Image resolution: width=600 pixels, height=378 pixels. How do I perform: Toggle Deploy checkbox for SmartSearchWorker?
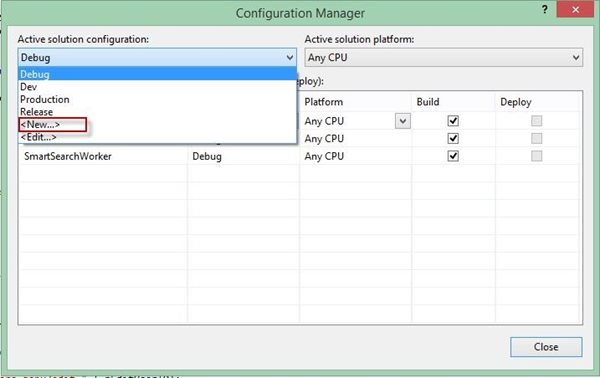[536, 156]
